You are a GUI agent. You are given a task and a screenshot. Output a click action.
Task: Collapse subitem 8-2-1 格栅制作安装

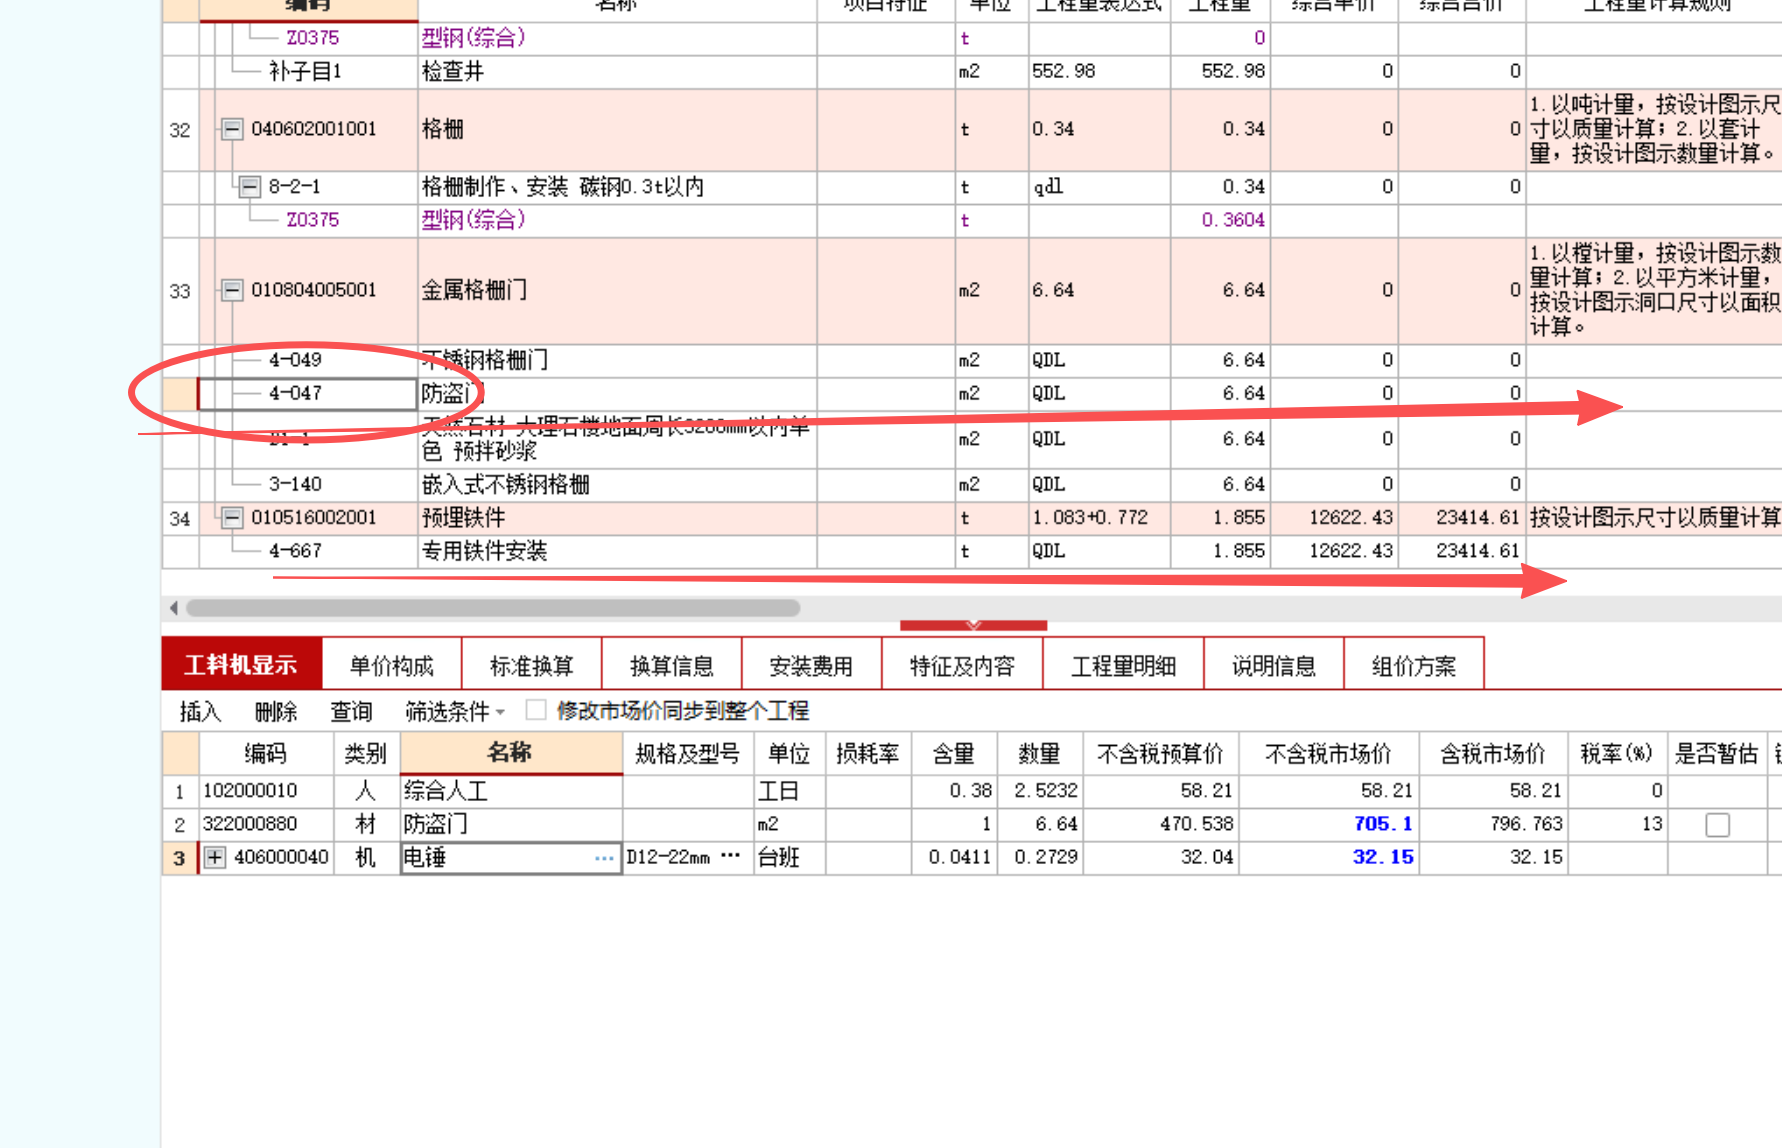pyautogui.click(x=248, y=186)
